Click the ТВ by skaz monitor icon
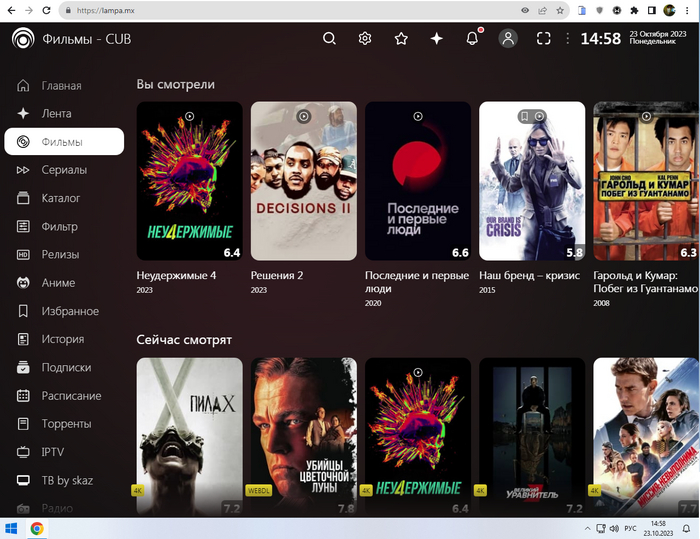Image resolution: width=700 pixels, height=539 pixels. coord(23,481)
